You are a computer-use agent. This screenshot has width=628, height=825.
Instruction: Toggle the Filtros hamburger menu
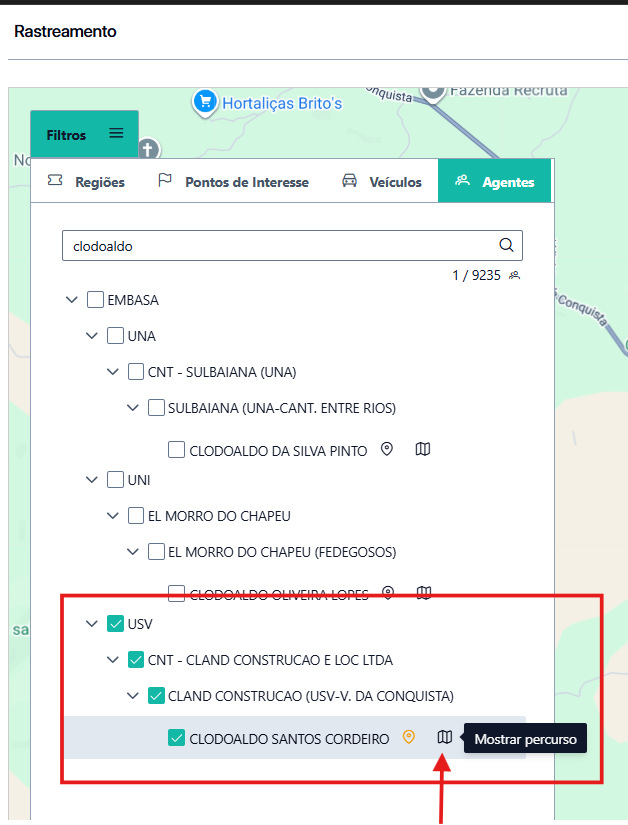(x=116, y=134)
